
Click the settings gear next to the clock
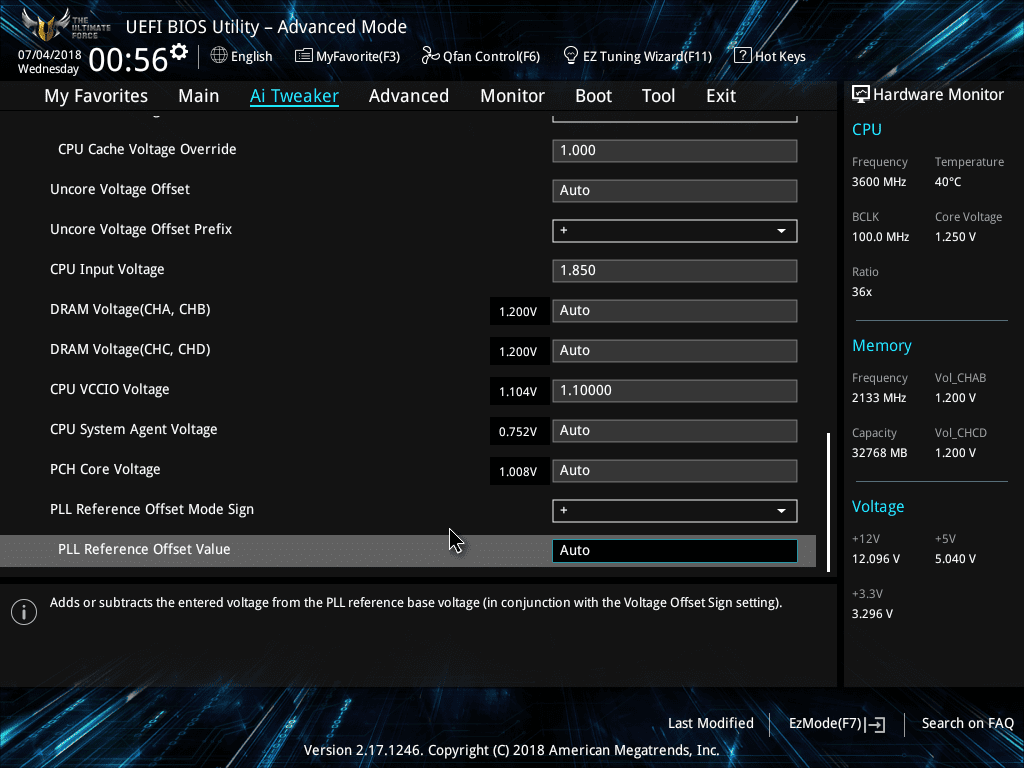click(179, 52)
